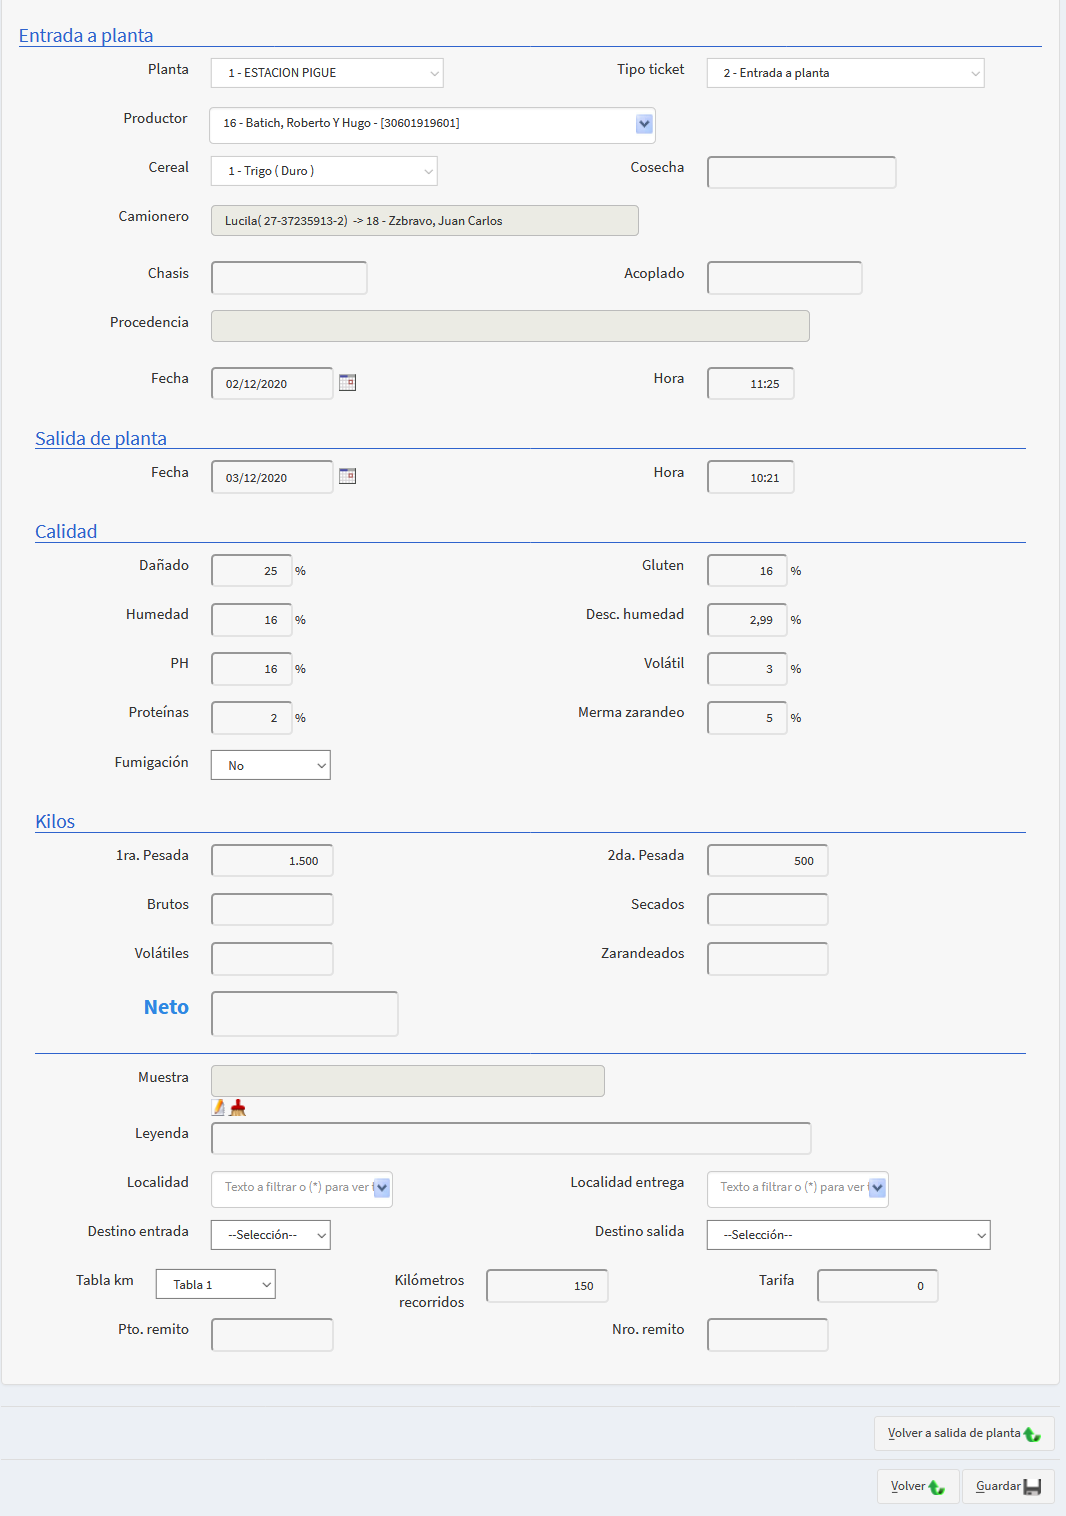This screenshot has height=1516, width=1066.
Task: Open calendar for Entrada a planta Fecha
Action: tap(347, 383)
